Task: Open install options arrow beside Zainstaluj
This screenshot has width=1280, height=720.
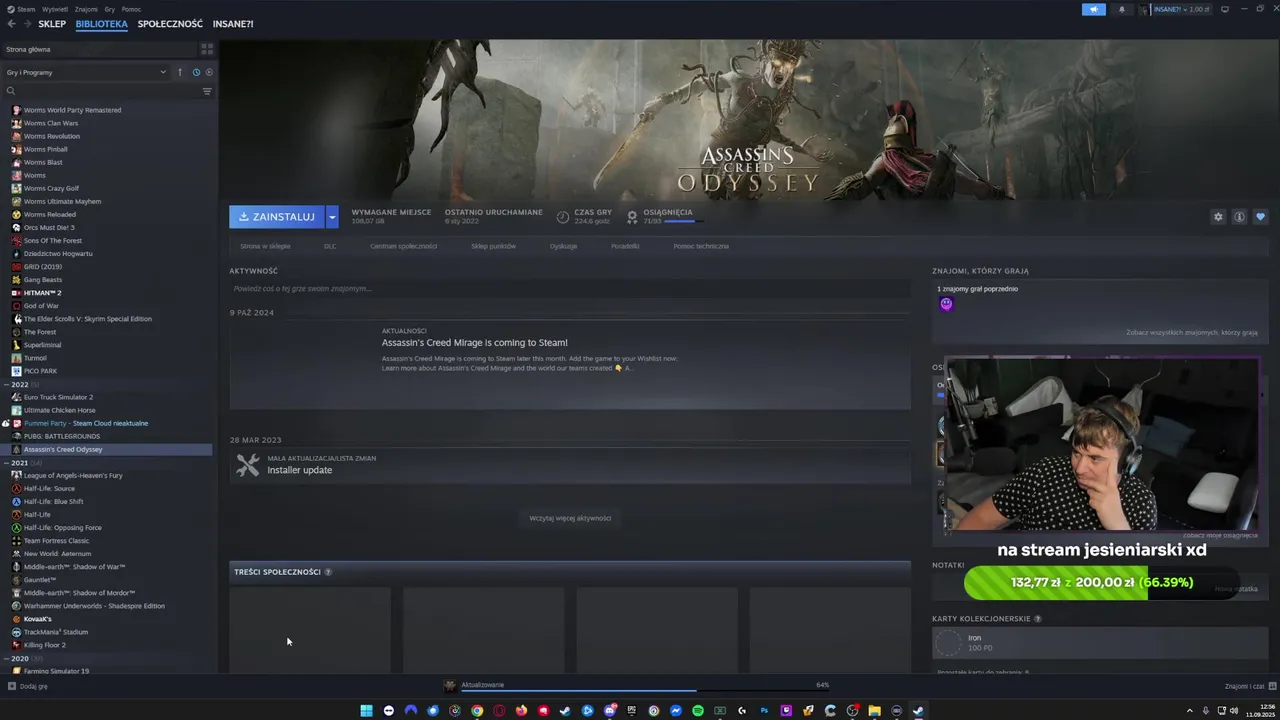Action: [332, 217]
